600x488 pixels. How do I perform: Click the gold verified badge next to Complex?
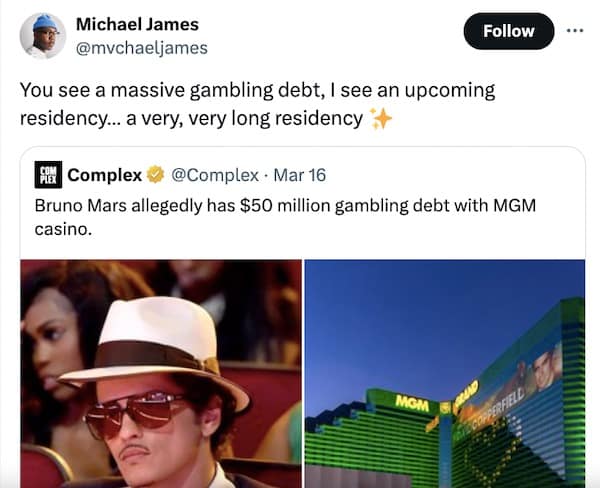[155, 175]
